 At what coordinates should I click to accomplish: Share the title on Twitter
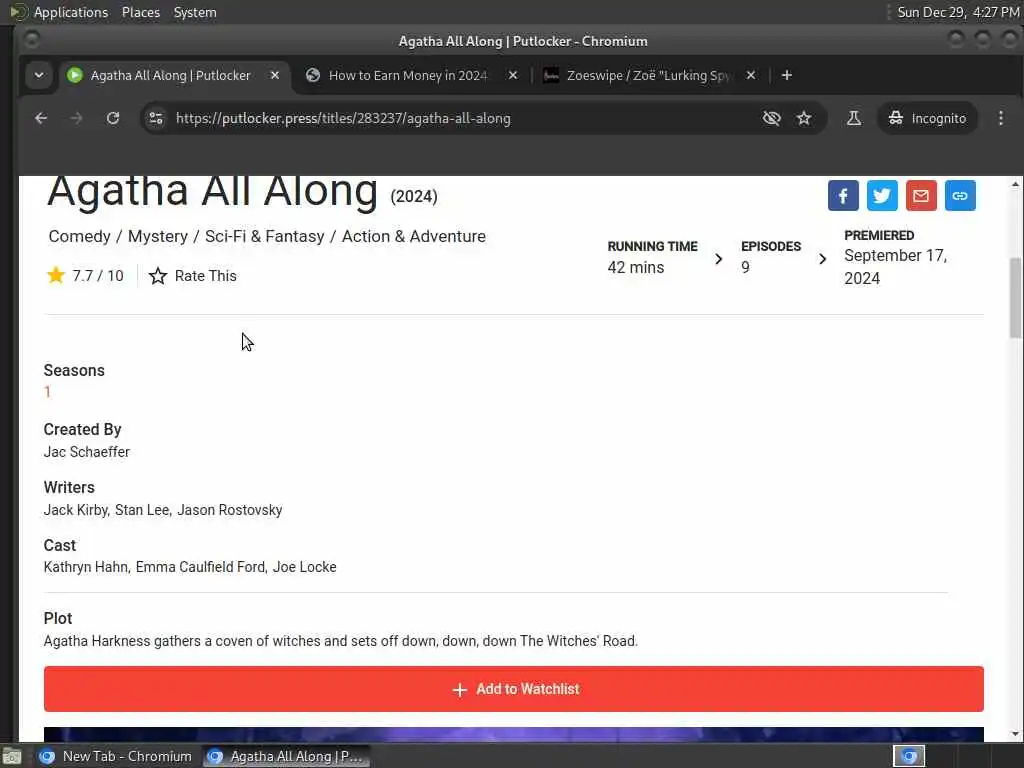point(882,195)
